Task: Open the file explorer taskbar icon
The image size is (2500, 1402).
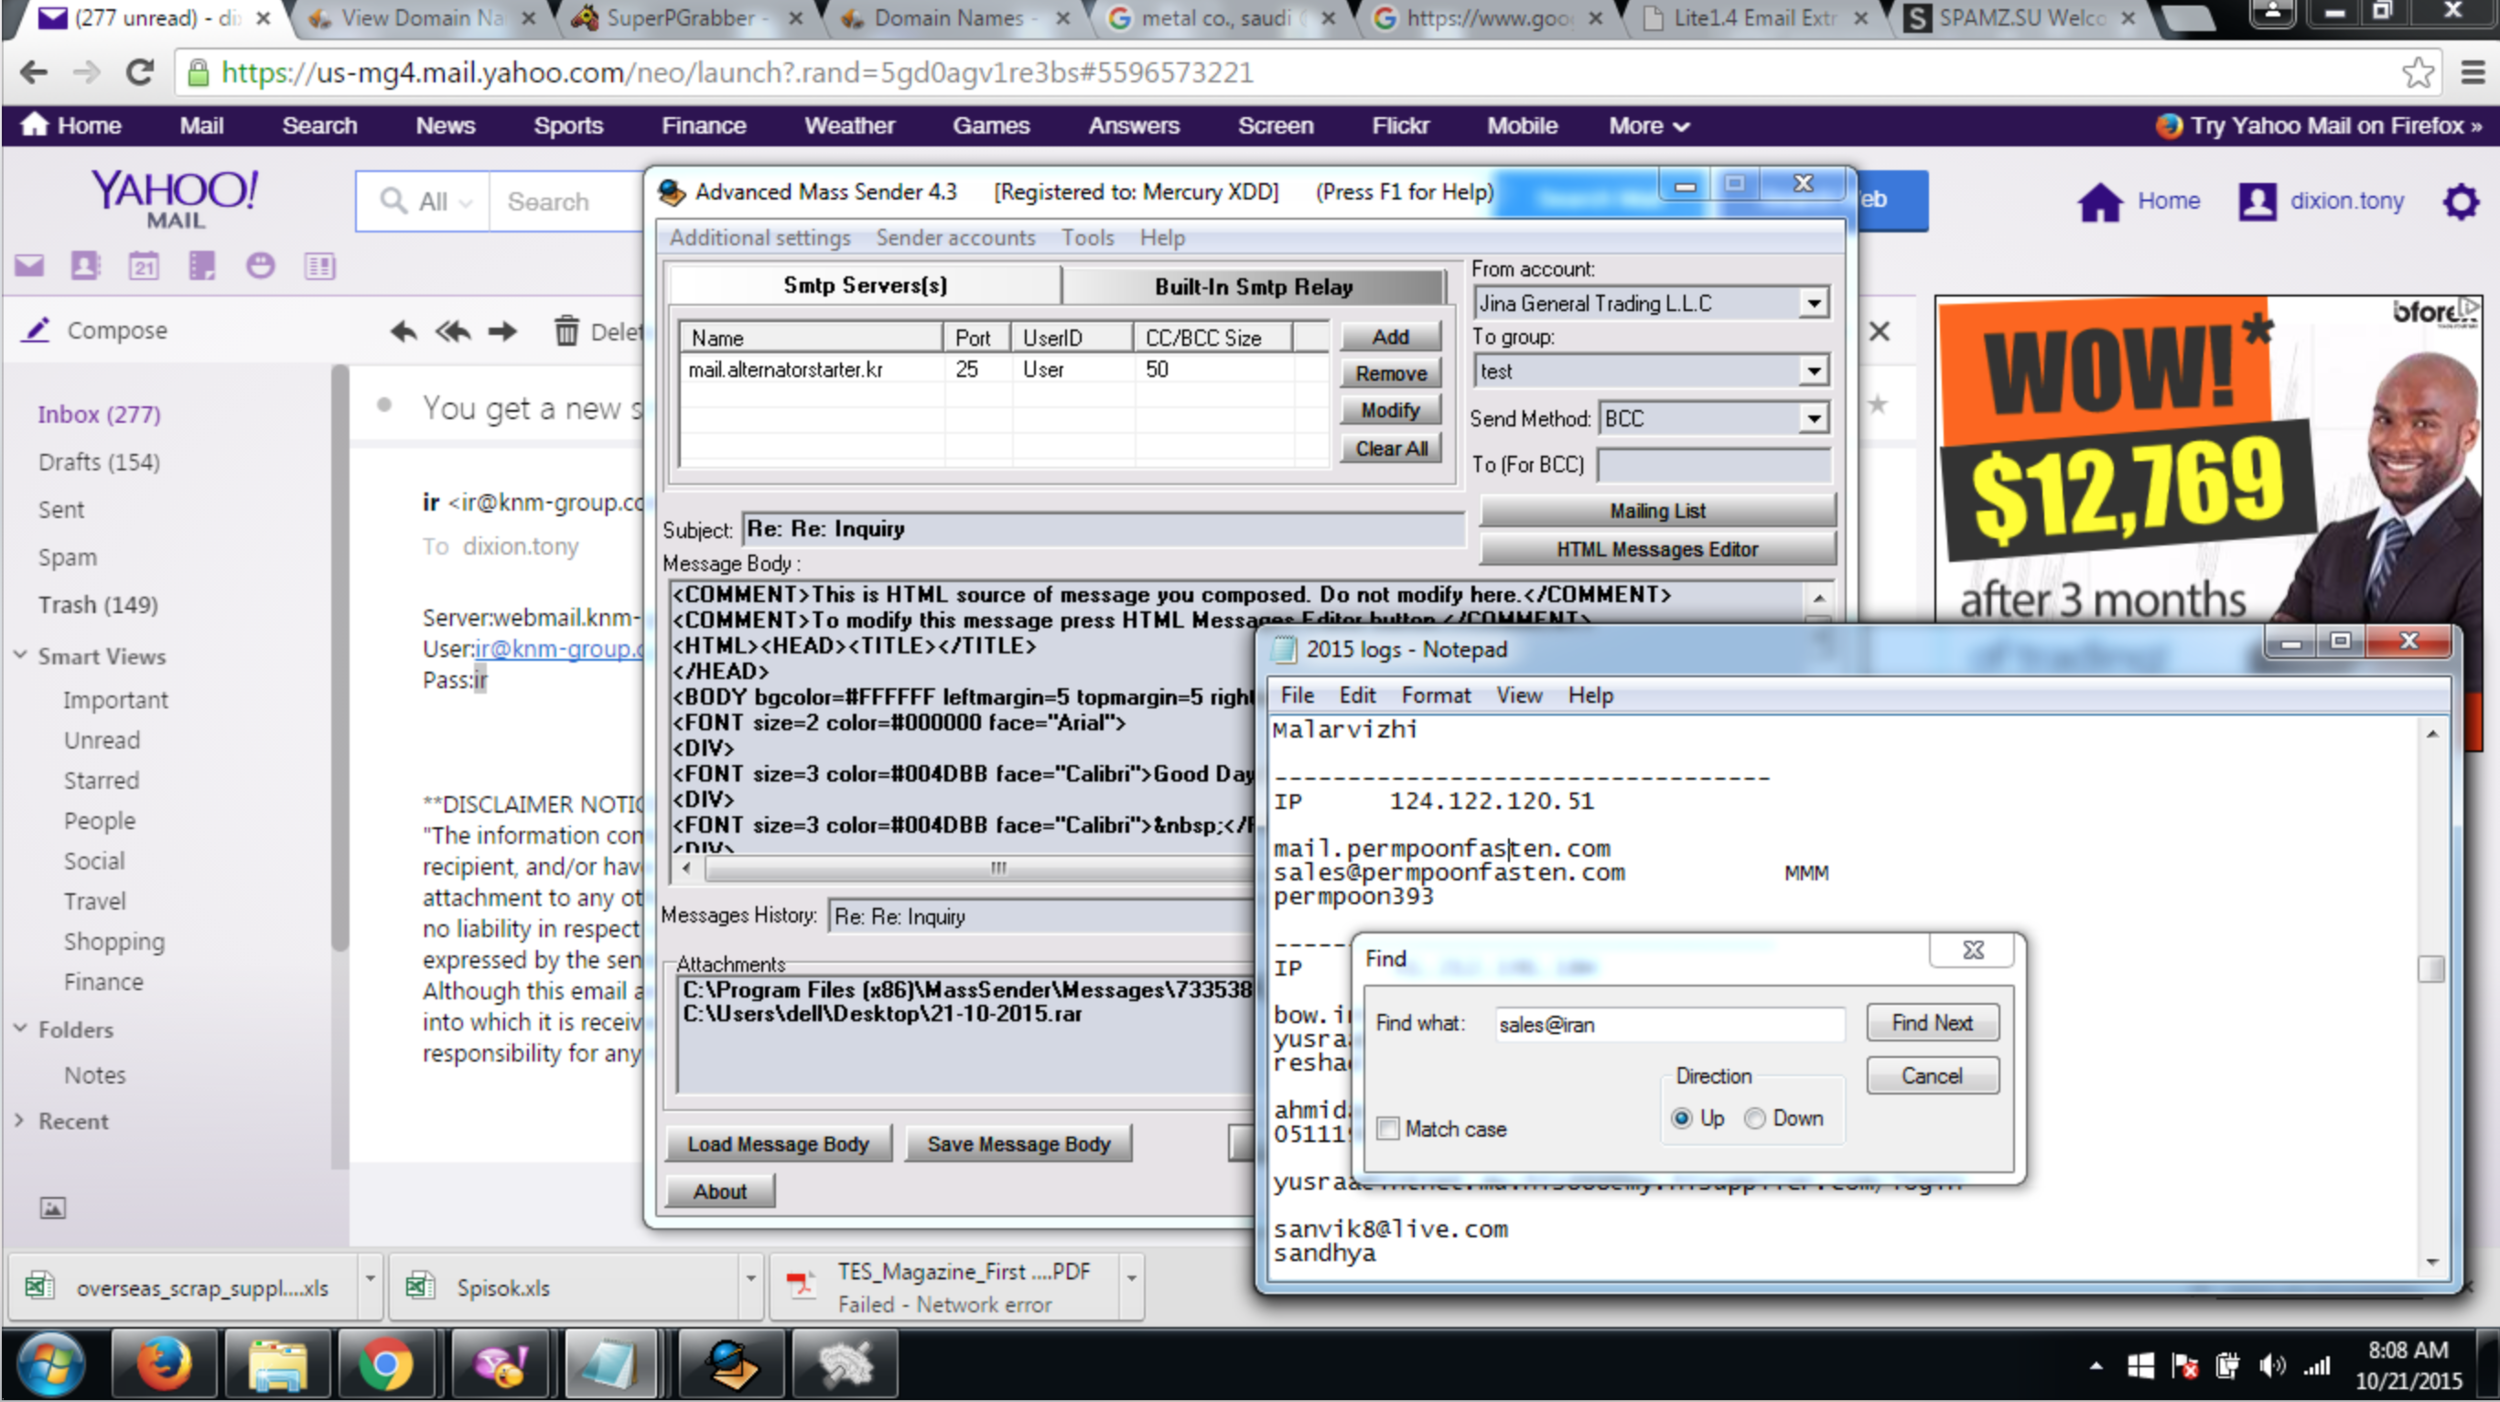Action: pos(277,1364)
